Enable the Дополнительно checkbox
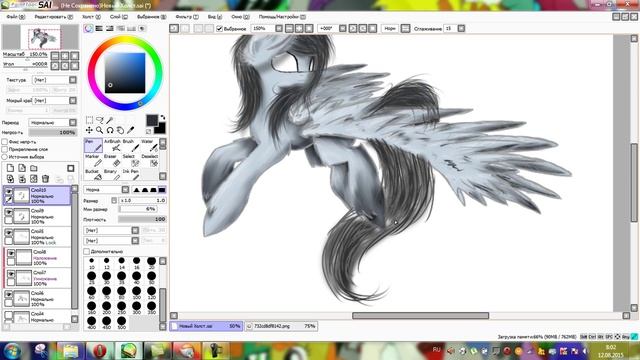Screen dimensions: 640x360 pyautogui.click(x=87, y=251)
